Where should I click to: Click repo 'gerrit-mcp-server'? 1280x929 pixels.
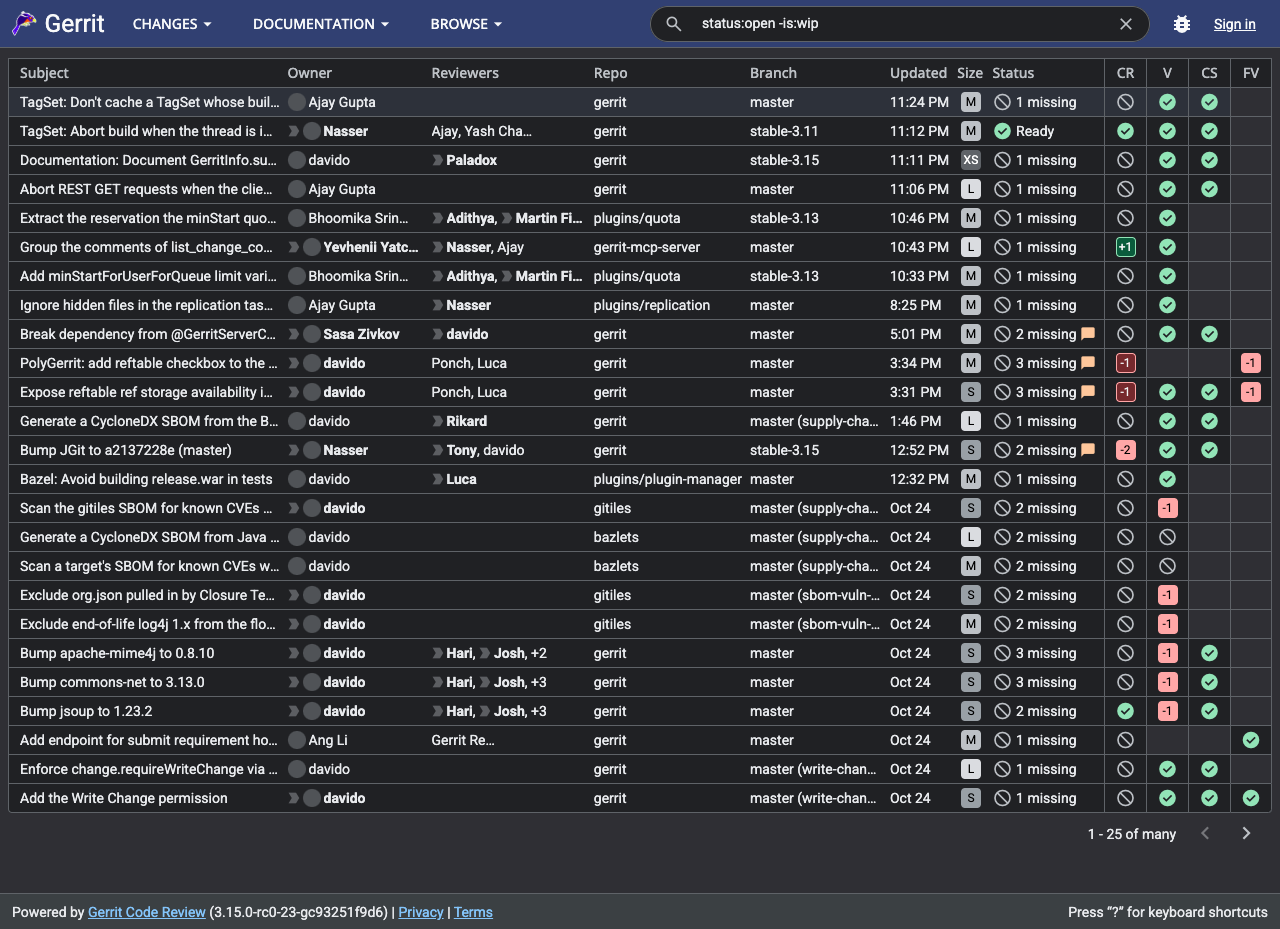point(647,247)
